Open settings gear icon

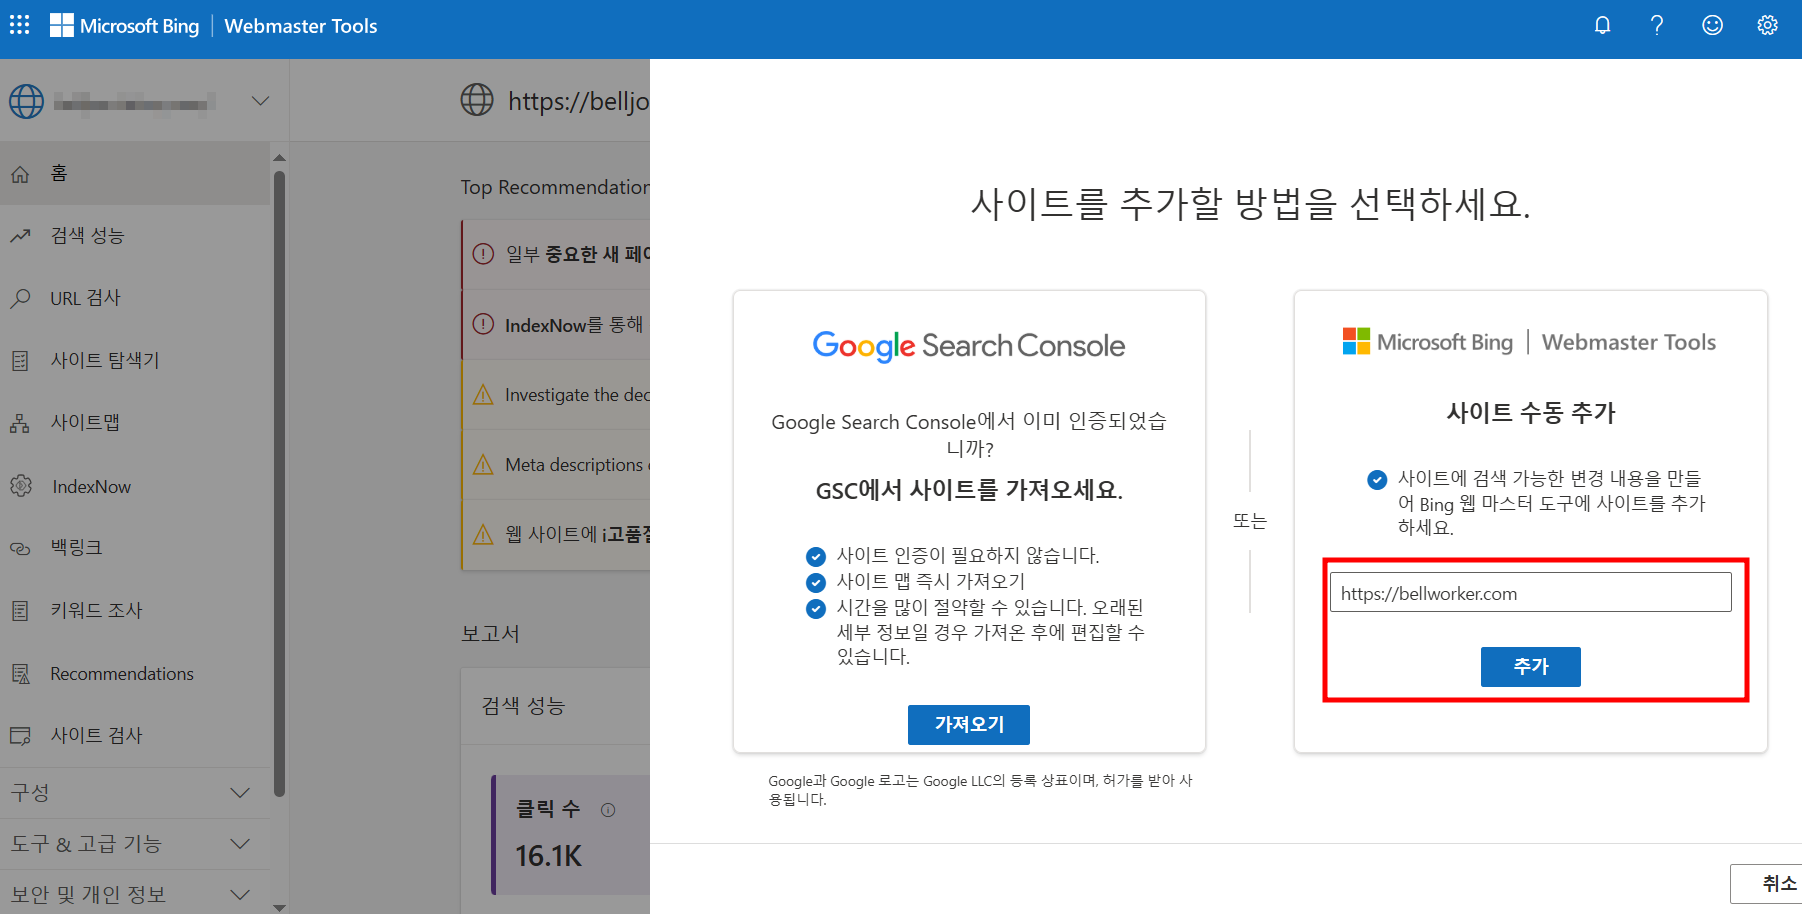click(x=1767, y=25)
